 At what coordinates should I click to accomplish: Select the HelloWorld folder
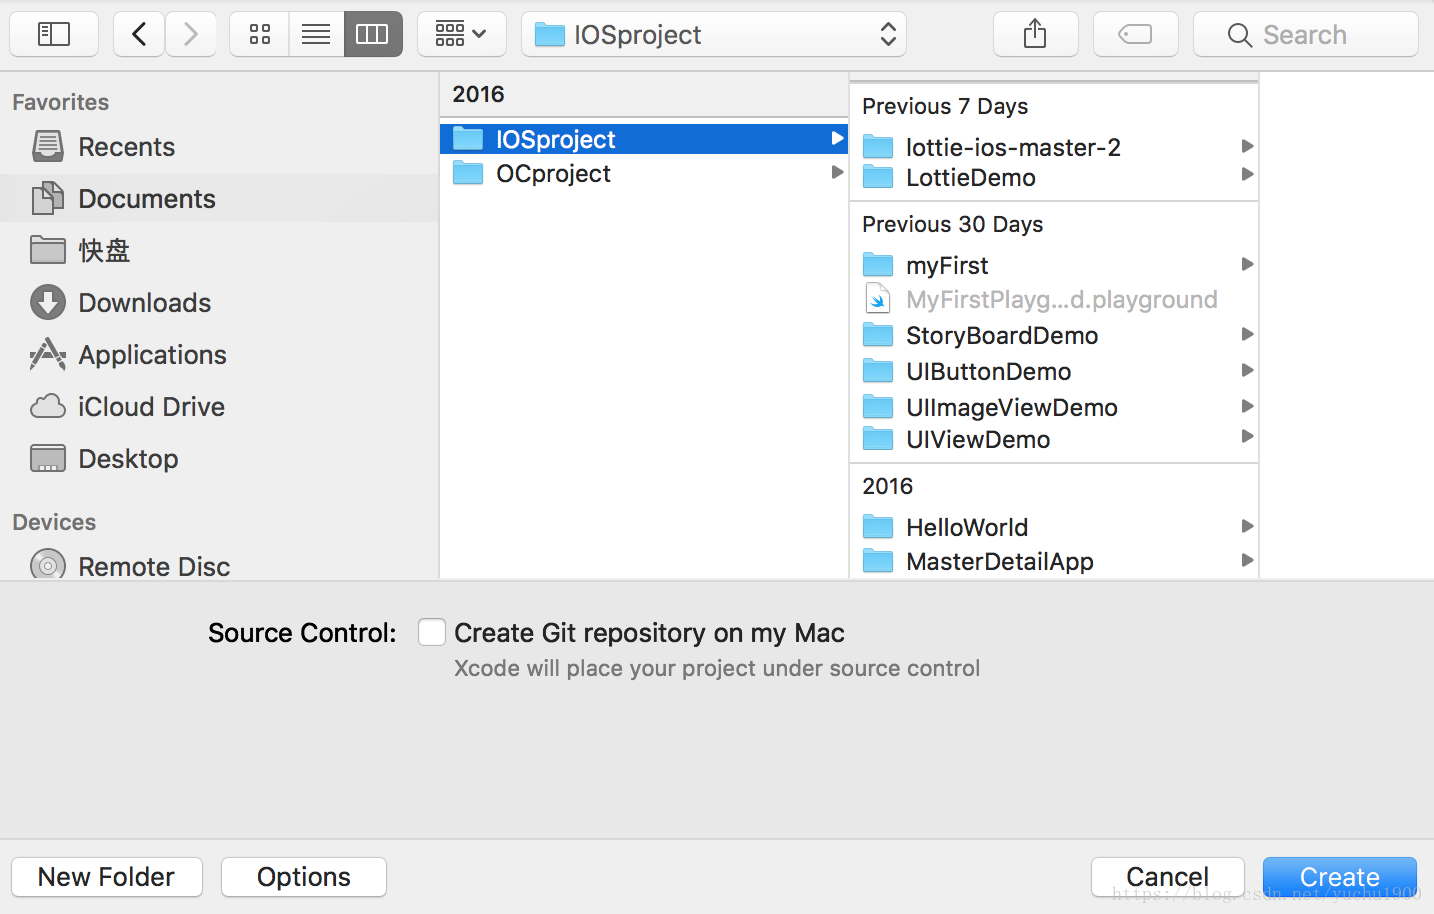pyautogui.click(x=966, y=527)
